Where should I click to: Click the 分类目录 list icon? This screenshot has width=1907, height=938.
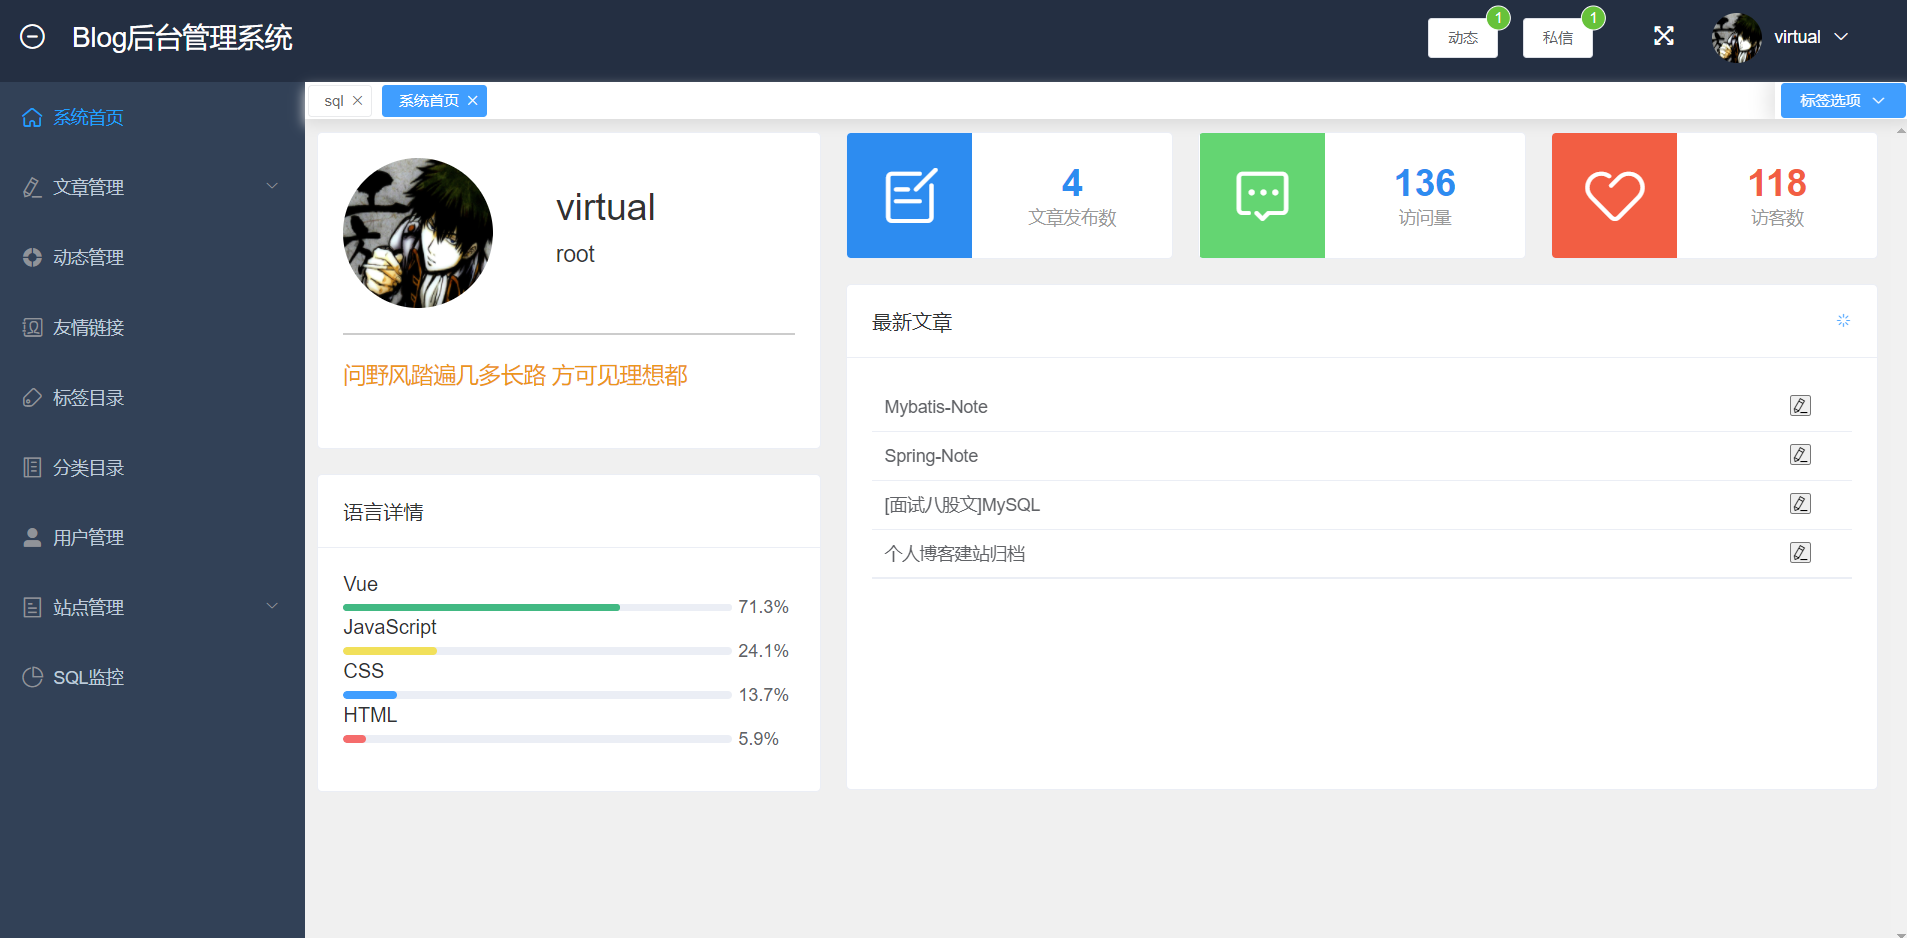[32, 468]
